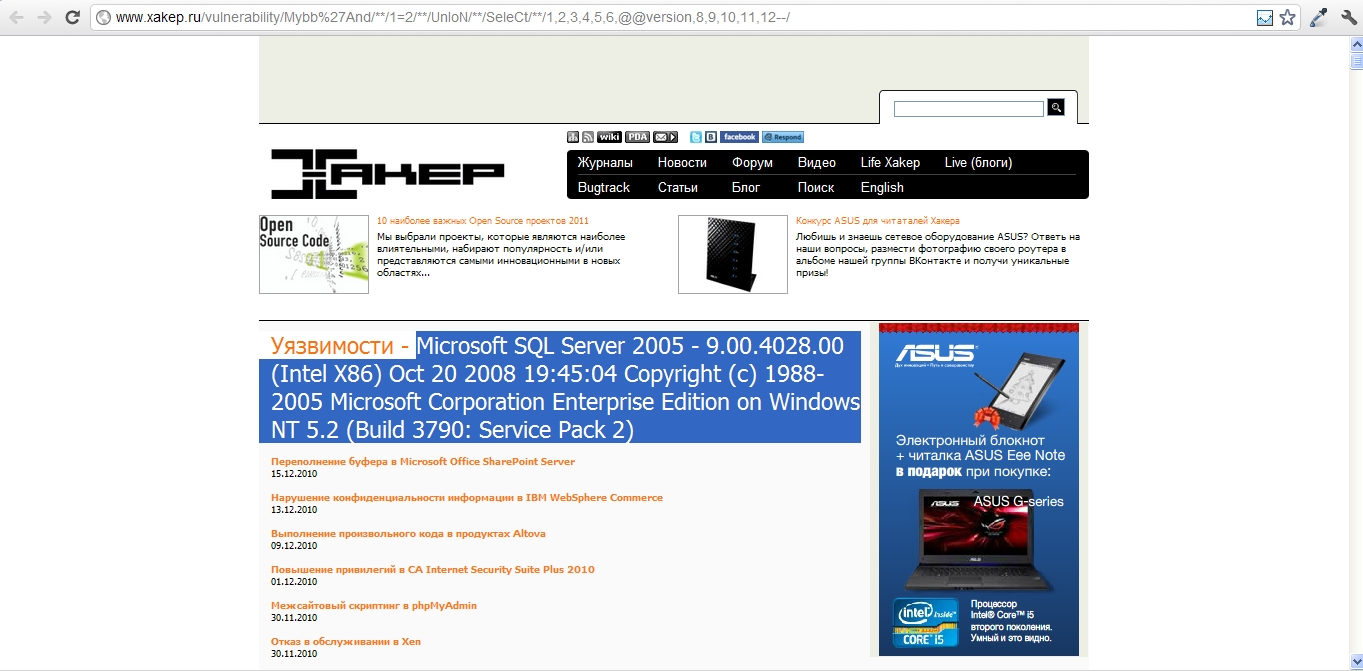Open the RSS feed icon
Image resolution: width=1363 pixels, height=671 pixels.
click(x=588, y=137)
